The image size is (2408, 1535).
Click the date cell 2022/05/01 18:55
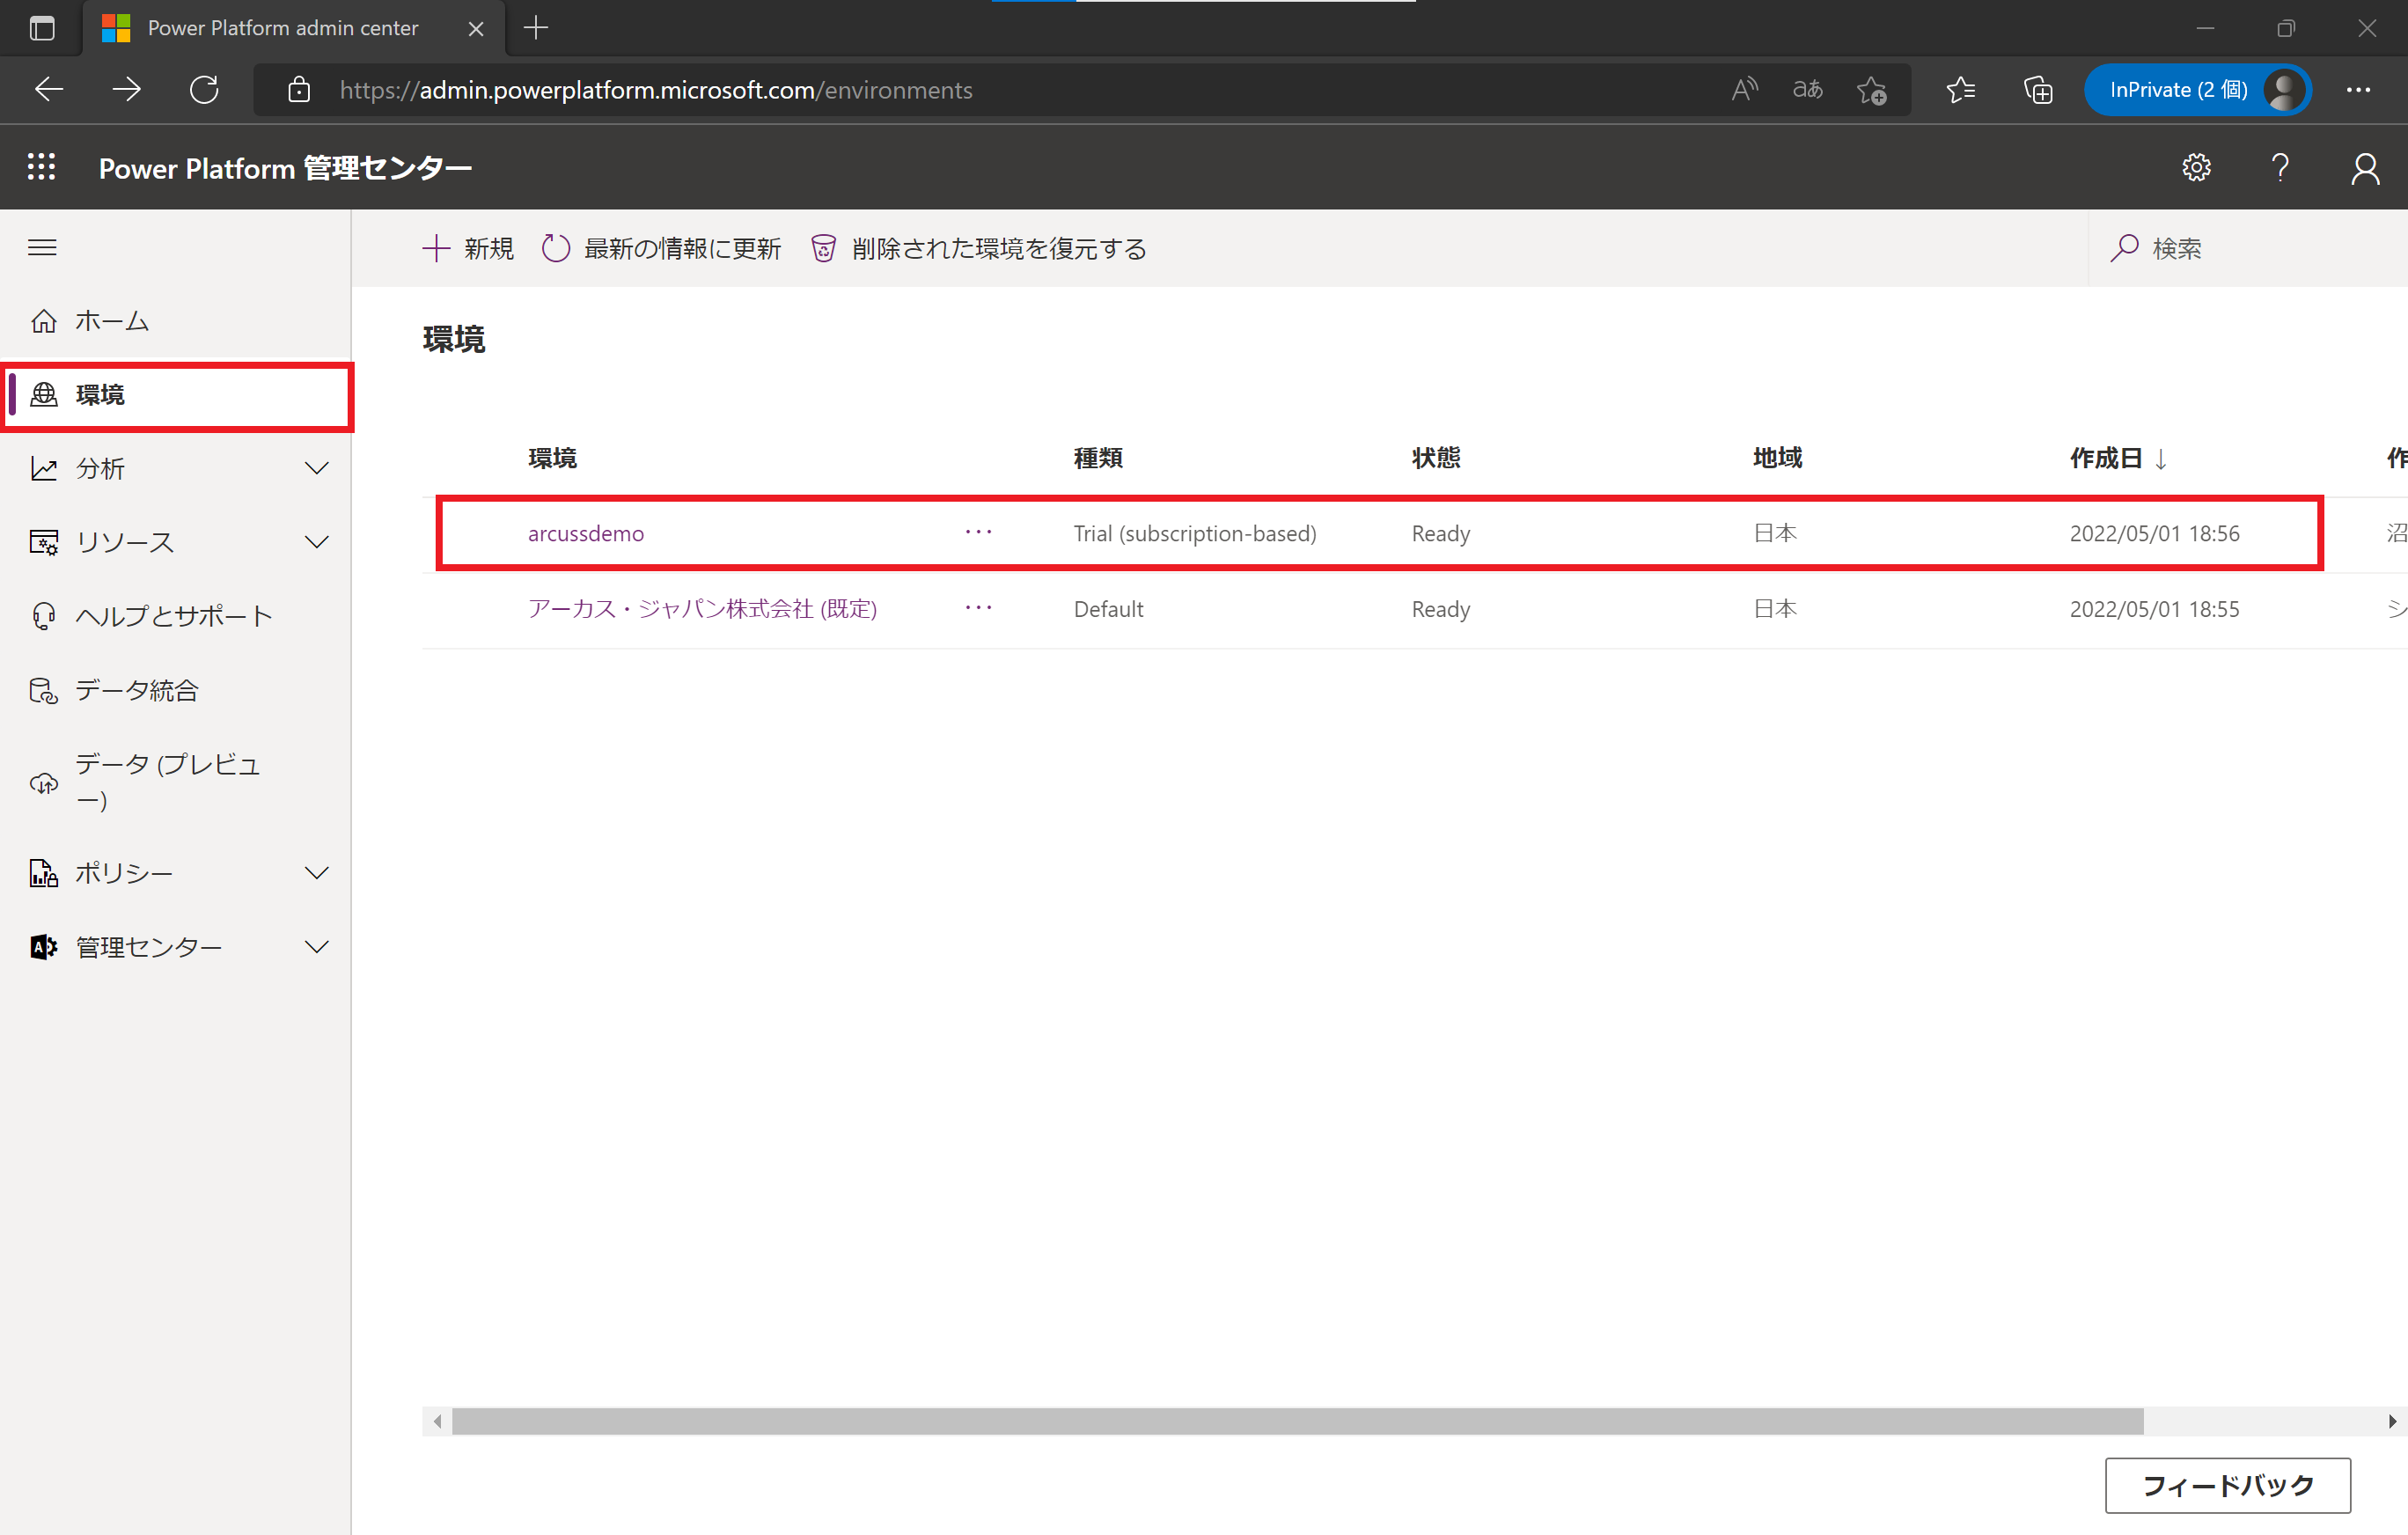pos(2154,609)
